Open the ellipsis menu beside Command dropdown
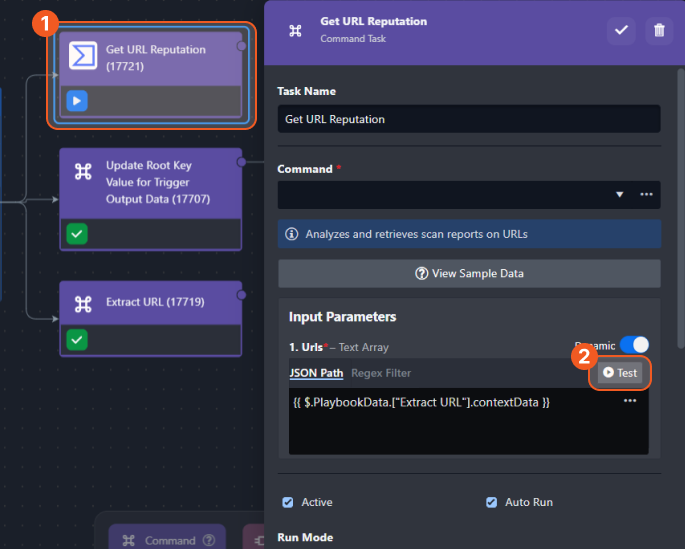 coord(647,194)
